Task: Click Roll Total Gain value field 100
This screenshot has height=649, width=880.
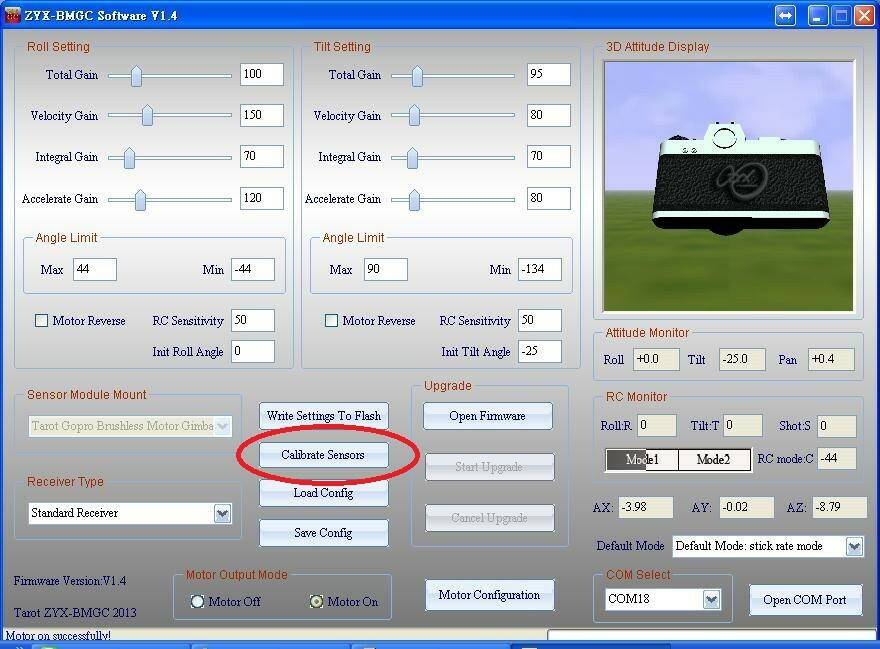Action: [x=262, y=74]
